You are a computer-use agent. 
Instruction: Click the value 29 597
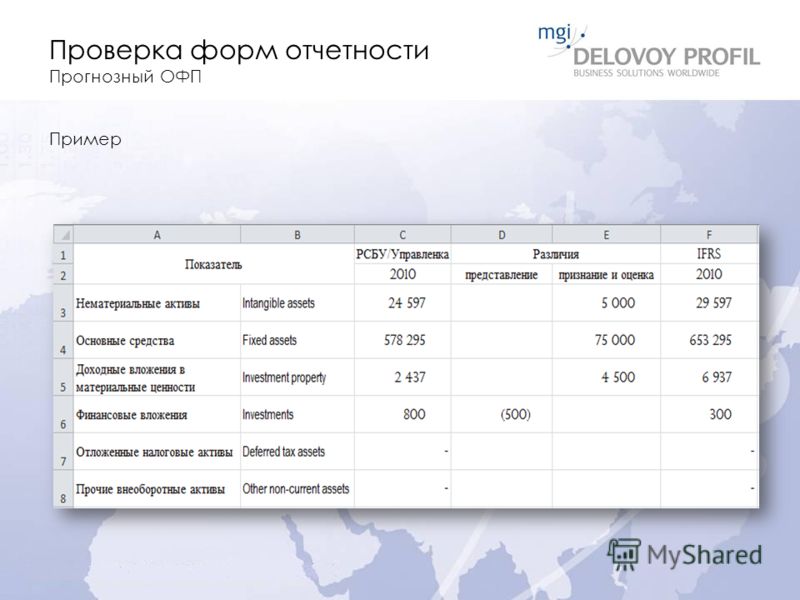714,303
